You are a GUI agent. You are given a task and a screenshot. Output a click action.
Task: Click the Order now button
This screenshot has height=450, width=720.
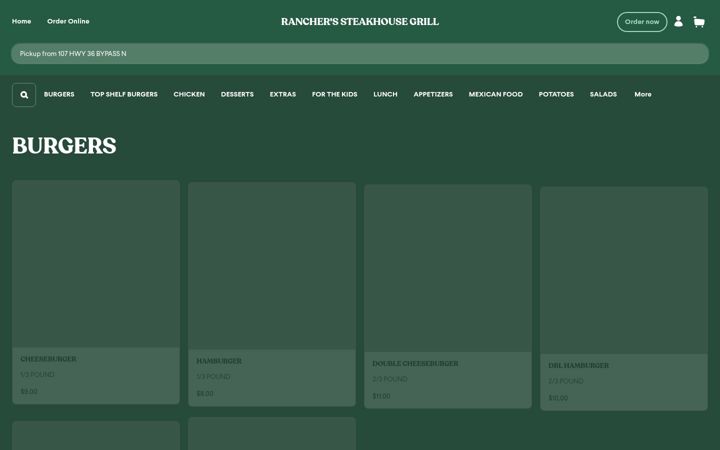(641, 22)
